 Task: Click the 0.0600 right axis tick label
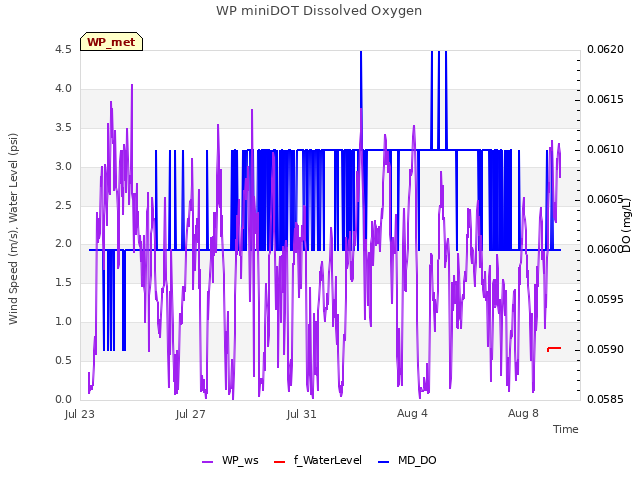click(604, 249)
